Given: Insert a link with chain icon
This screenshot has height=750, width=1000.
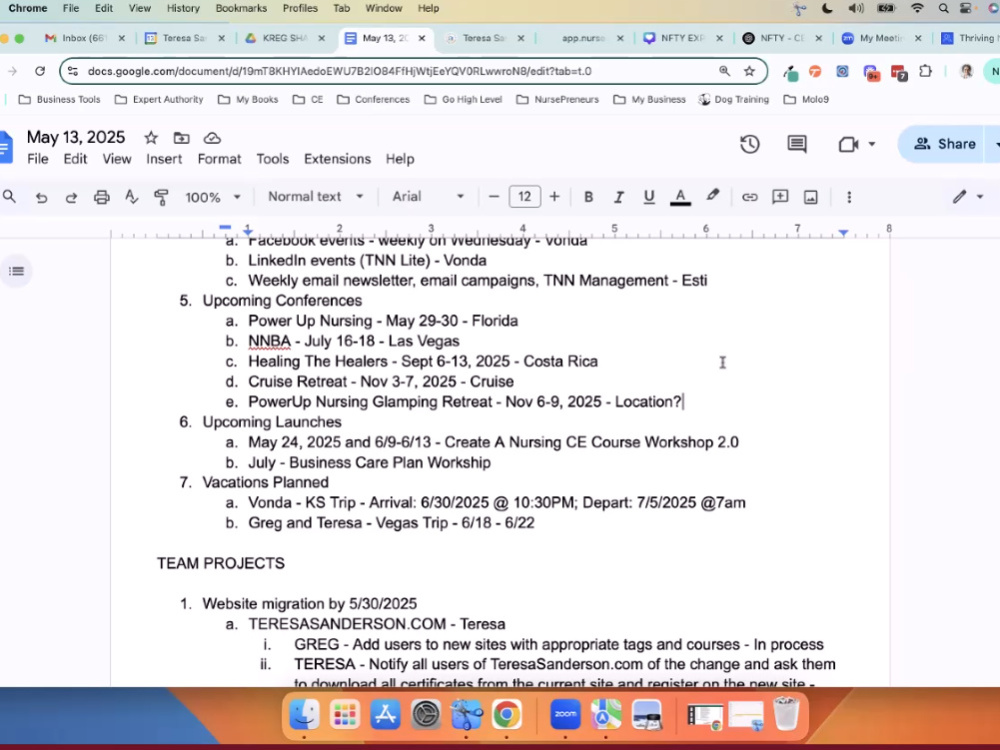Looking at the screenshot, I should pos(749,197).
